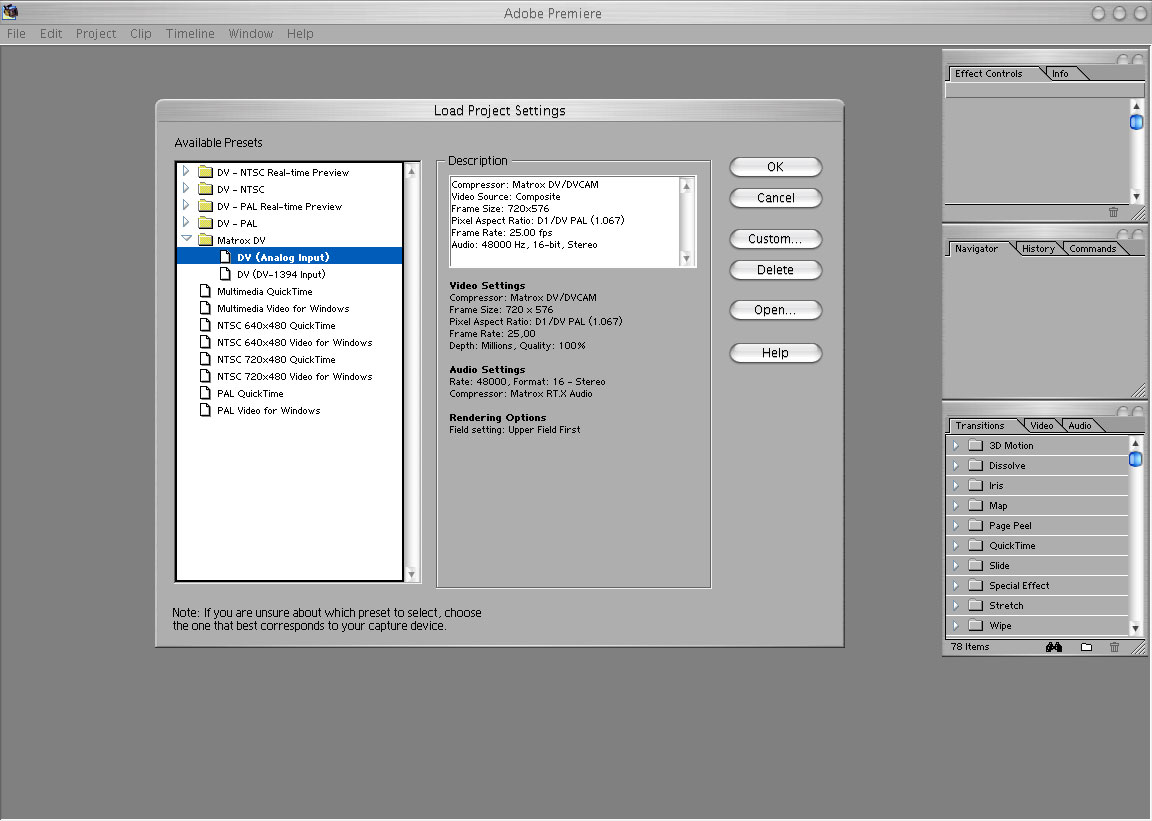Click the new folder icon in Transitions panel
This screenshot has height=821, width=1152.
point(1087,647)
